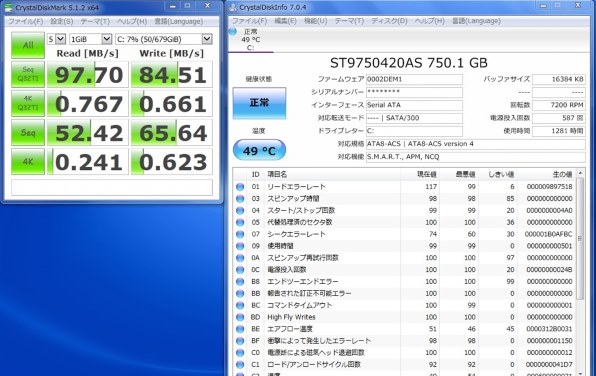Click the 生の値 column header
The width and height of the screenshot is (596, 376).
click(x=547, y=175)
